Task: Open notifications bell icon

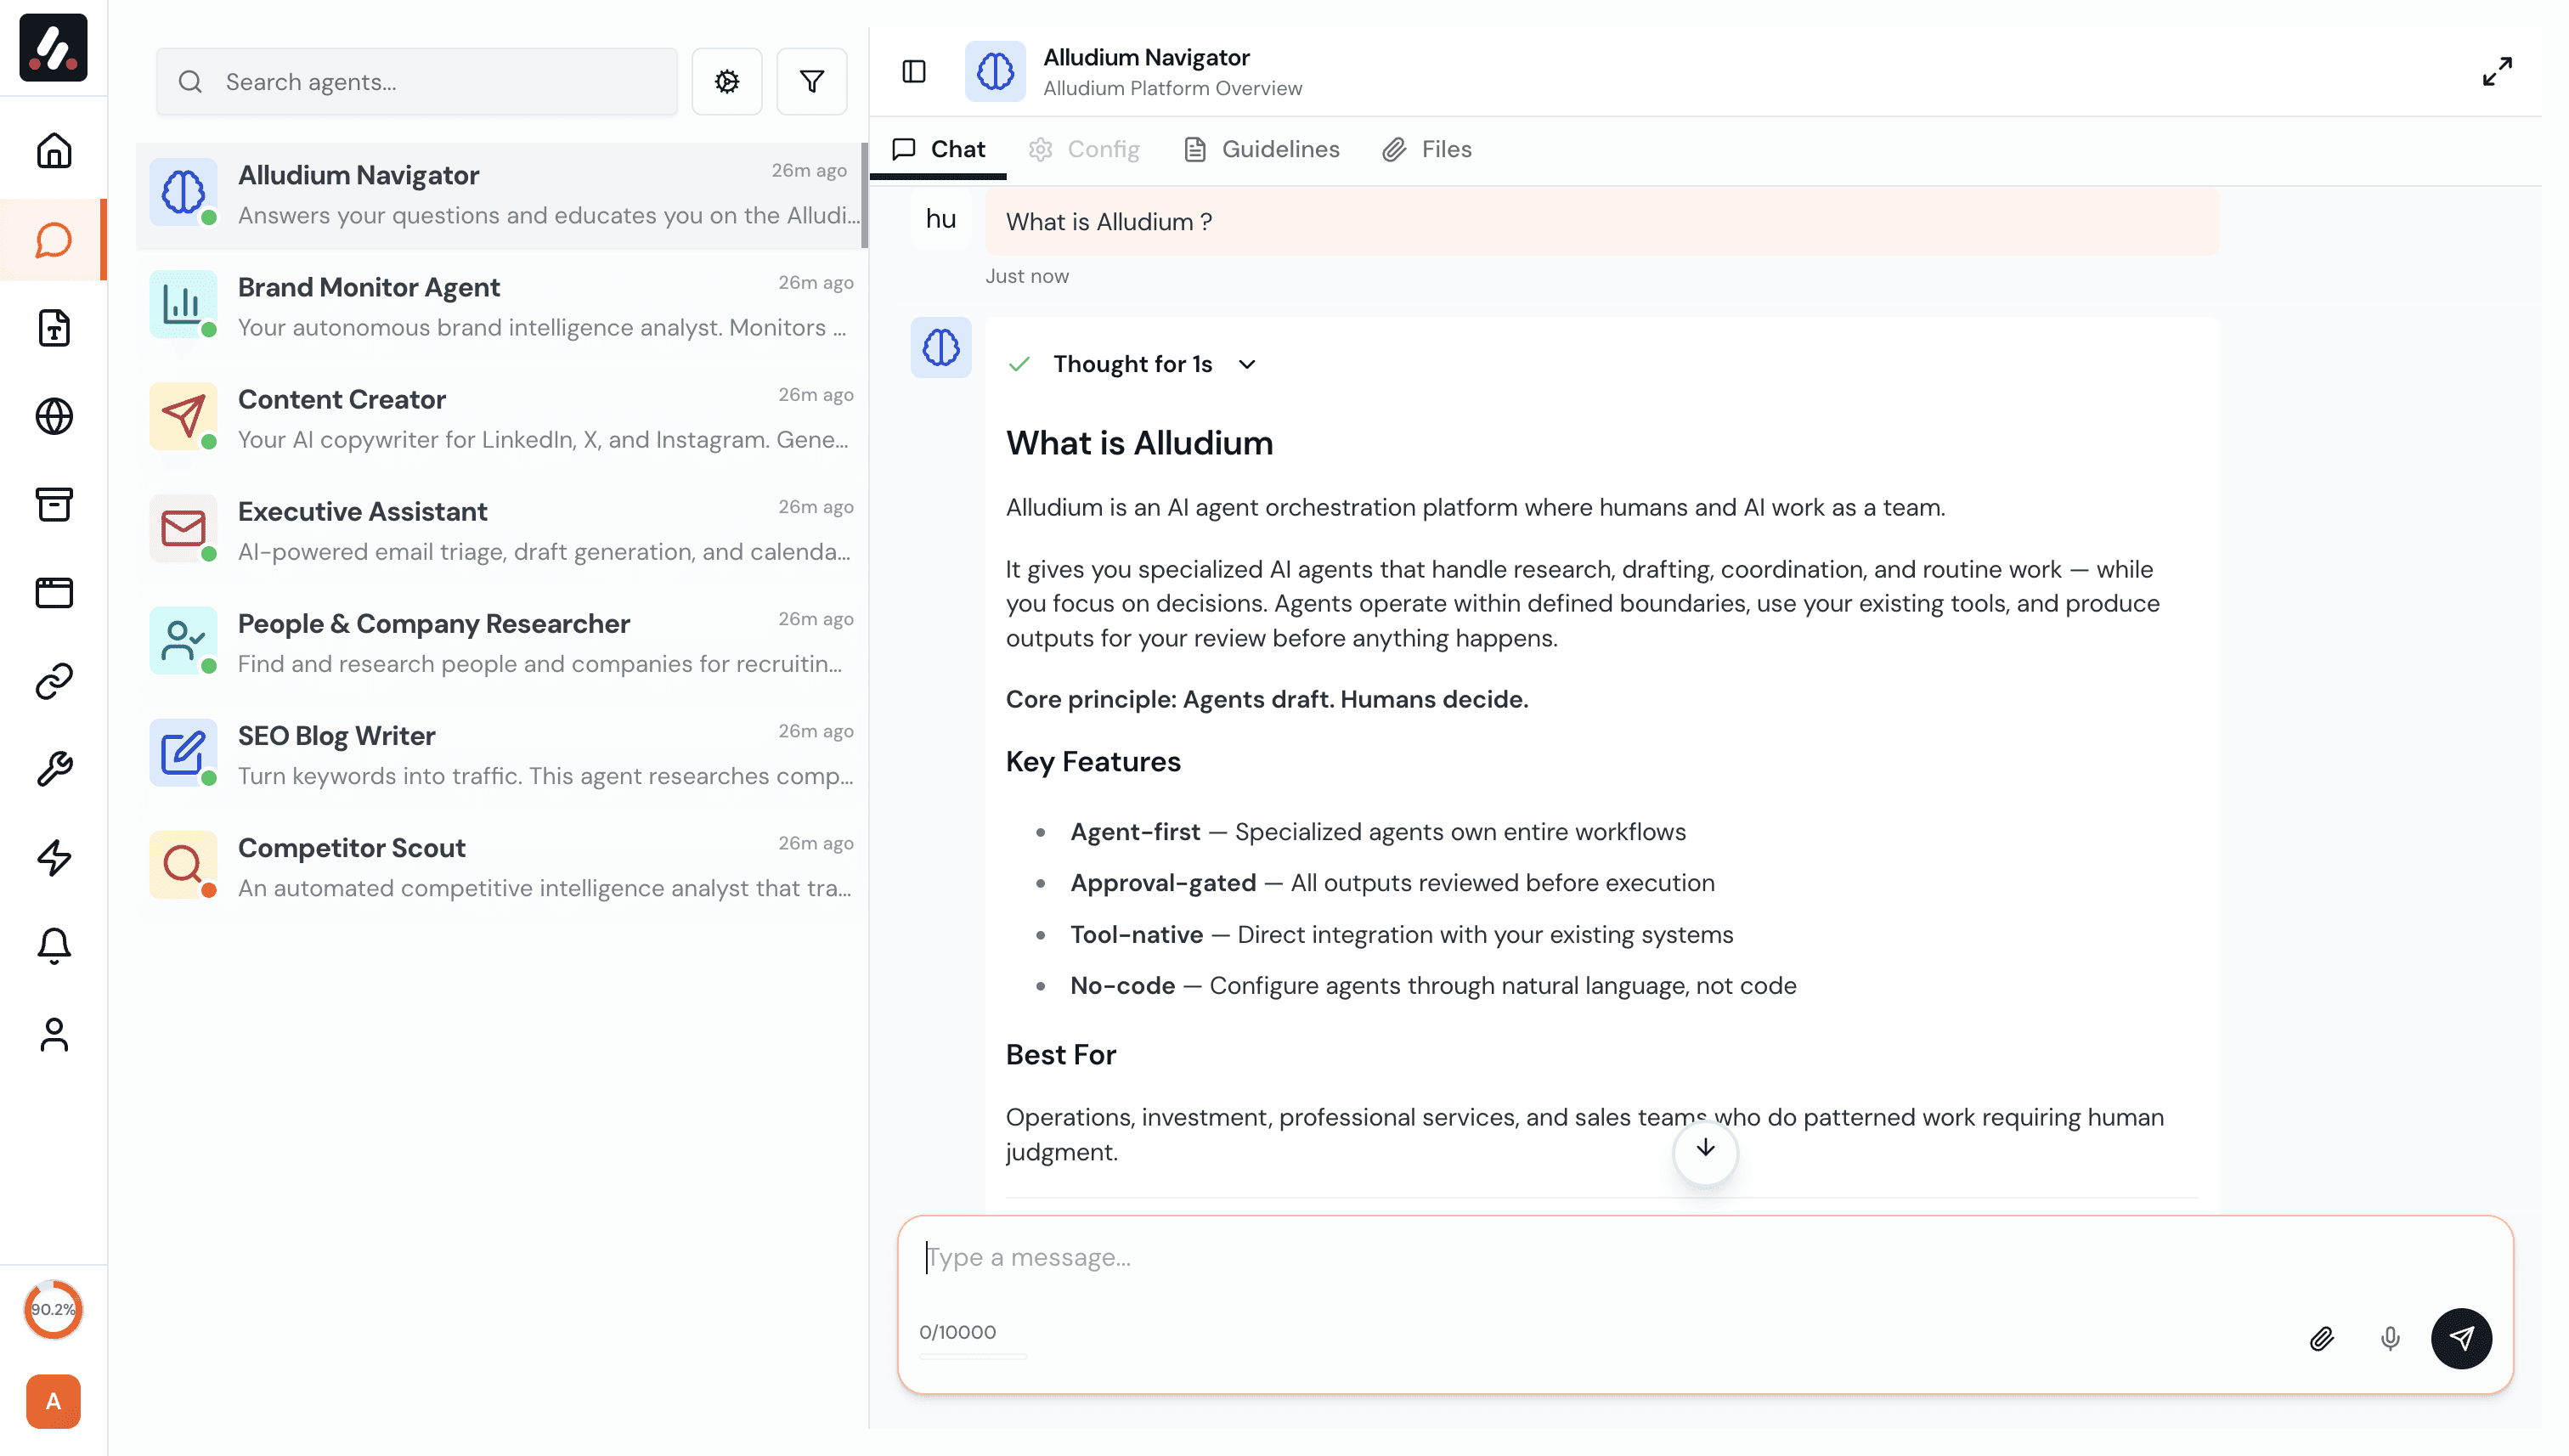Action: pyautogui.click(x=54, y=945)
